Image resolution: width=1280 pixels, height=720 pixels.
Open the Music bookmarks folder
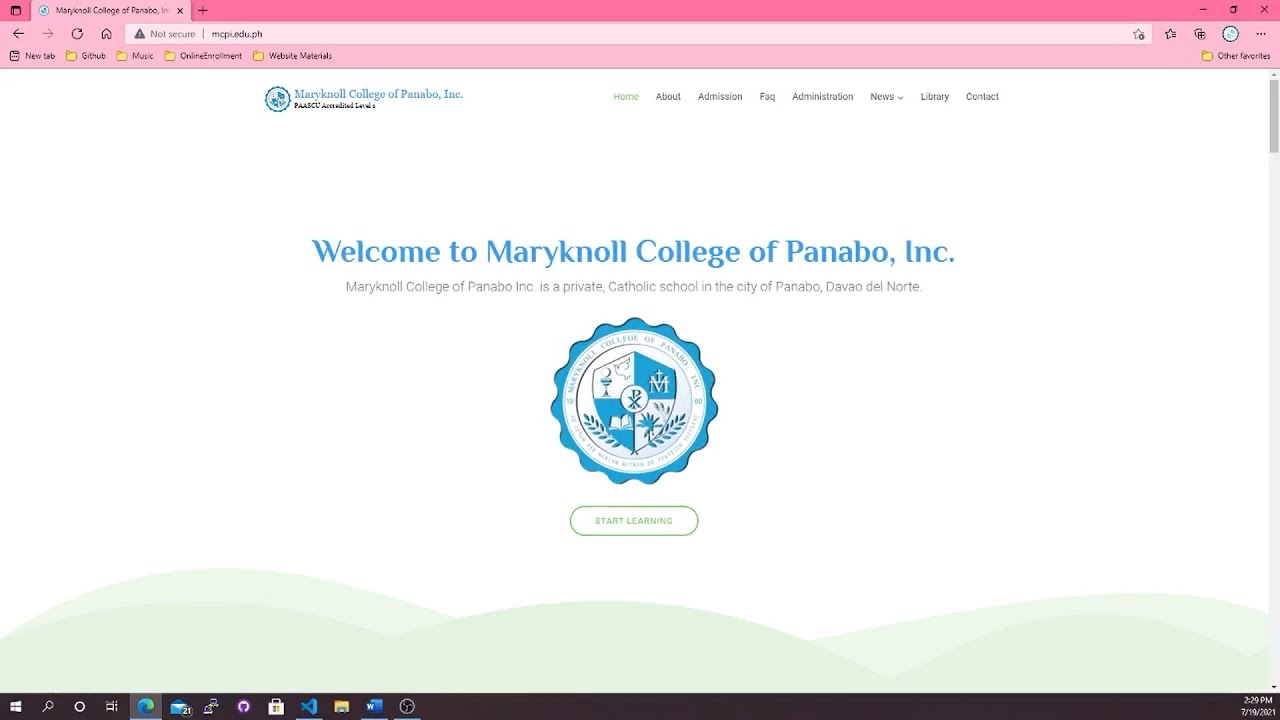click(135, 56)
